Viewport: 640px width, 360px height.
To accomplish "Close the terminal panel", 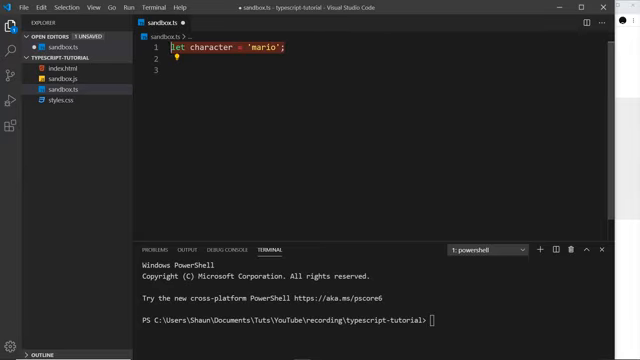I will [602, 249].
